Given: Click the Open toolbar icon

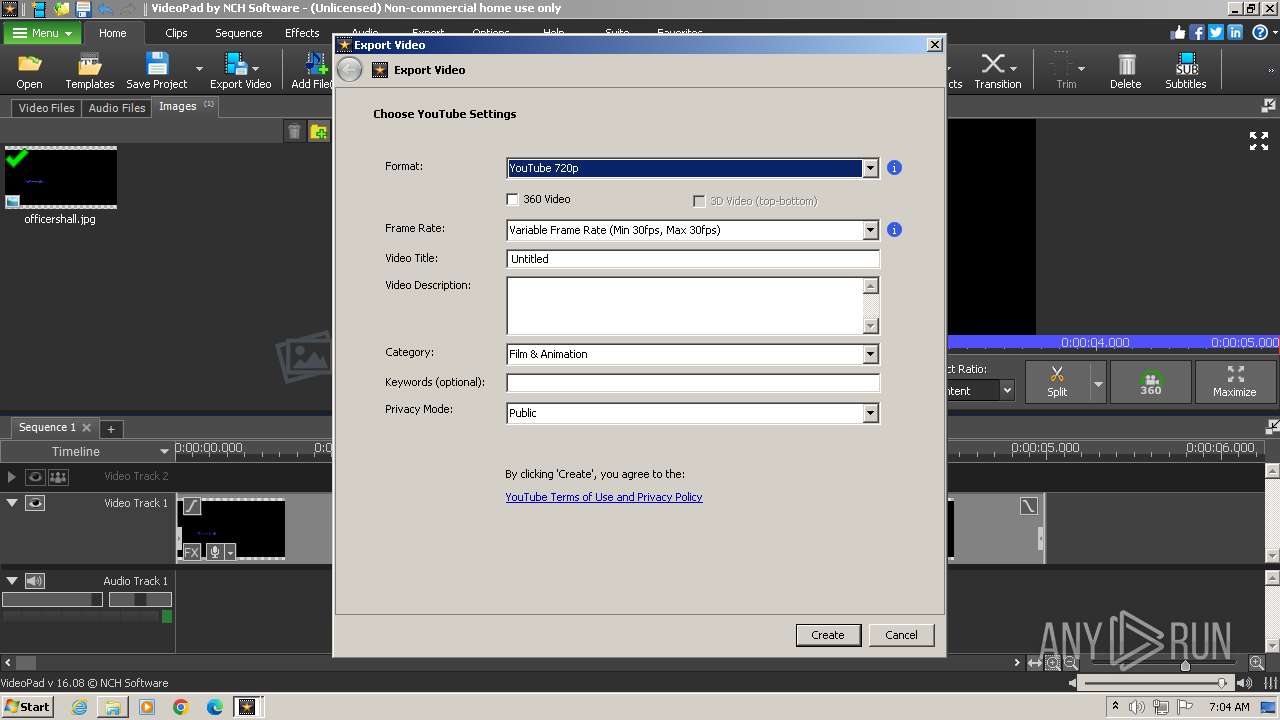Looking at the screenshot, I should [x=30, y=72].
